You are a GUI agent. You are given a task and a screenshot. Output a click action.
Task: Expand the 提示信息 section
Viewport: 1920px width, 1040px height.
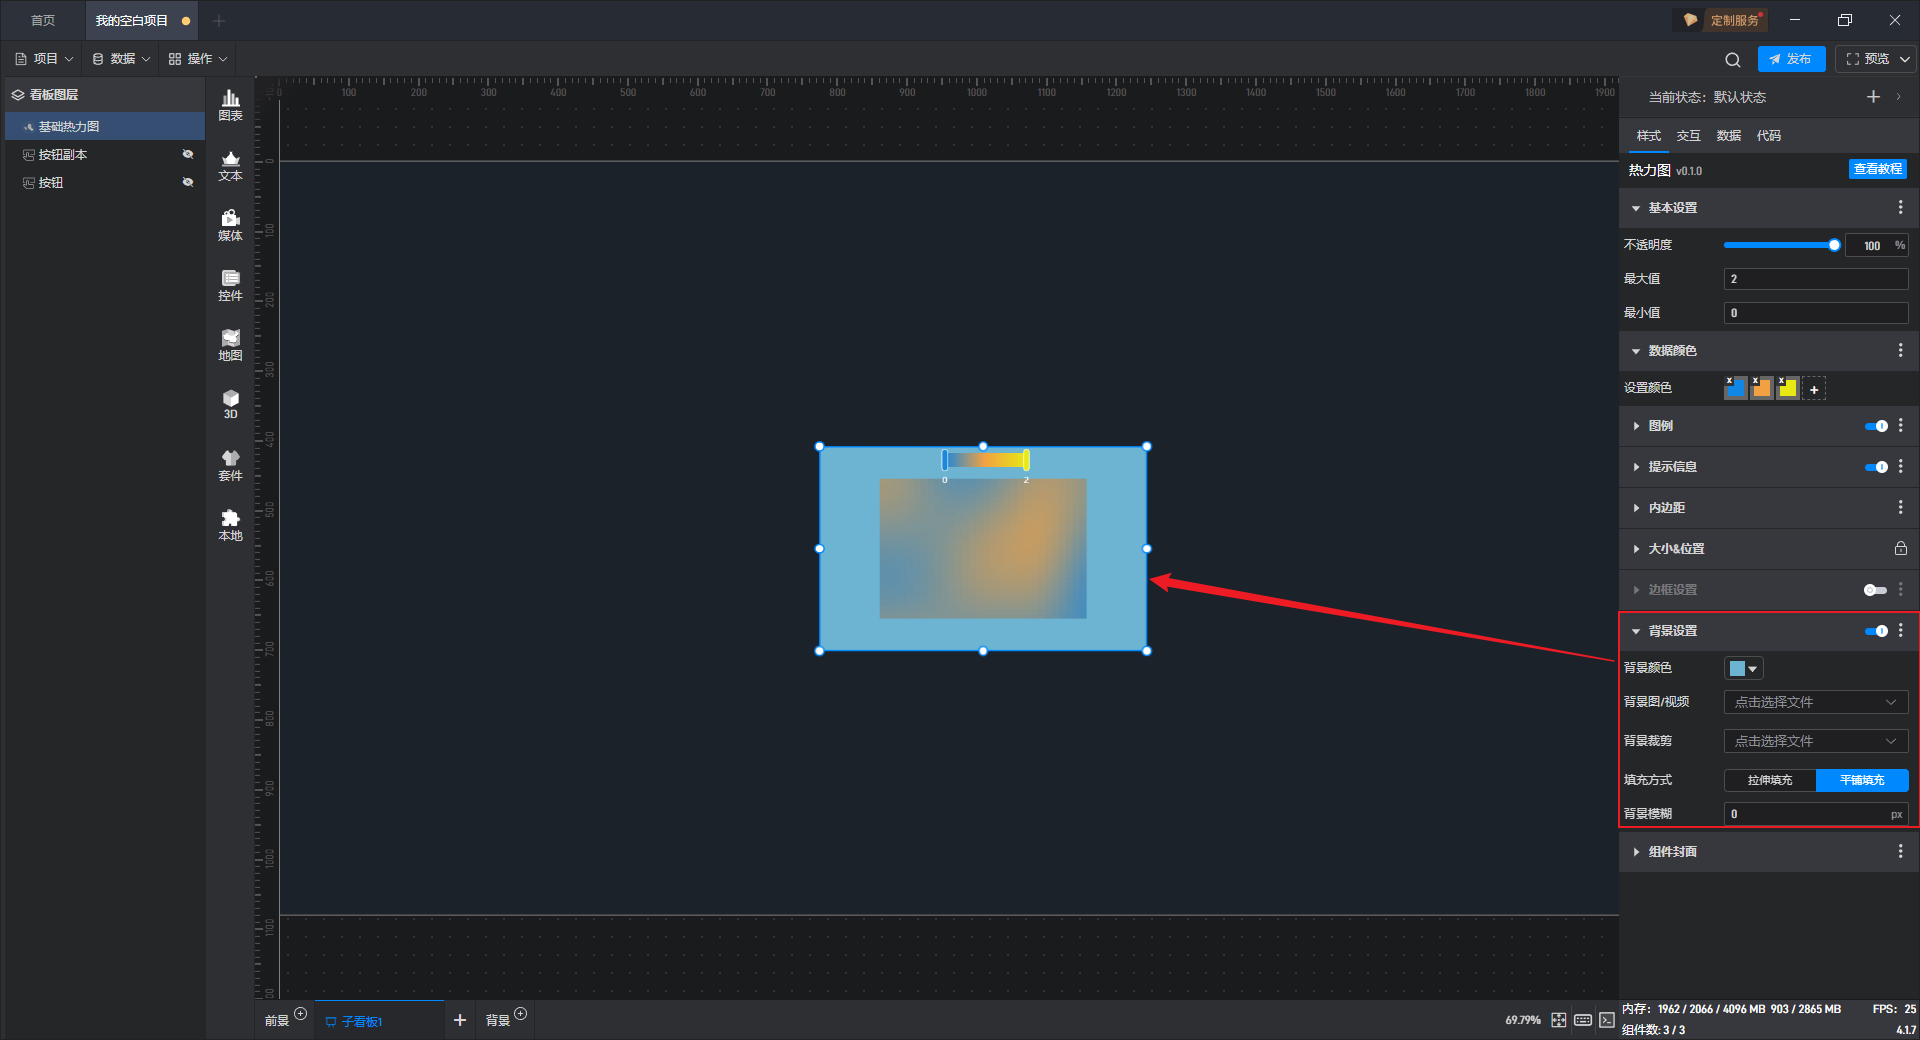tap(1636, 467)
